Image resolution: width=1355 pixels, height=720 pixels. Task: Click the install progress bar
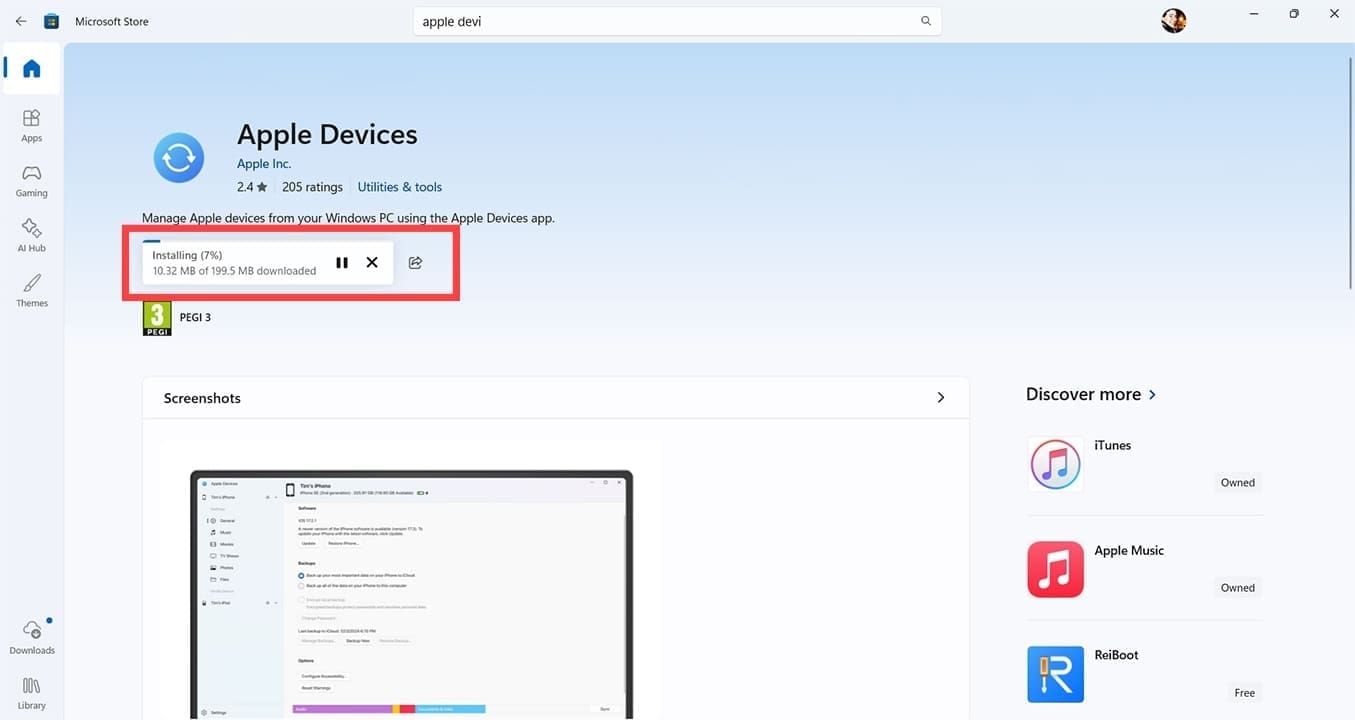pyautogui.click(x=267, y=241)
